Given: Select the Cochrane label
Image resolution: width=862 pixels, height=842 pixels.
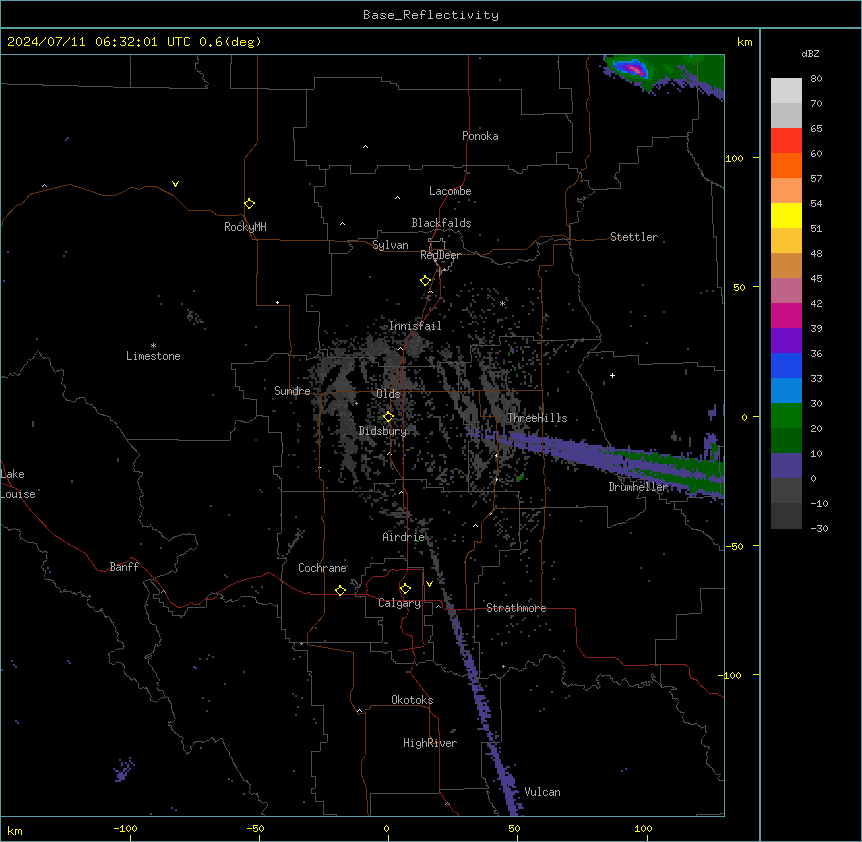Looking at the screenshot, I should pyautogui.click(x=322, y=568).
